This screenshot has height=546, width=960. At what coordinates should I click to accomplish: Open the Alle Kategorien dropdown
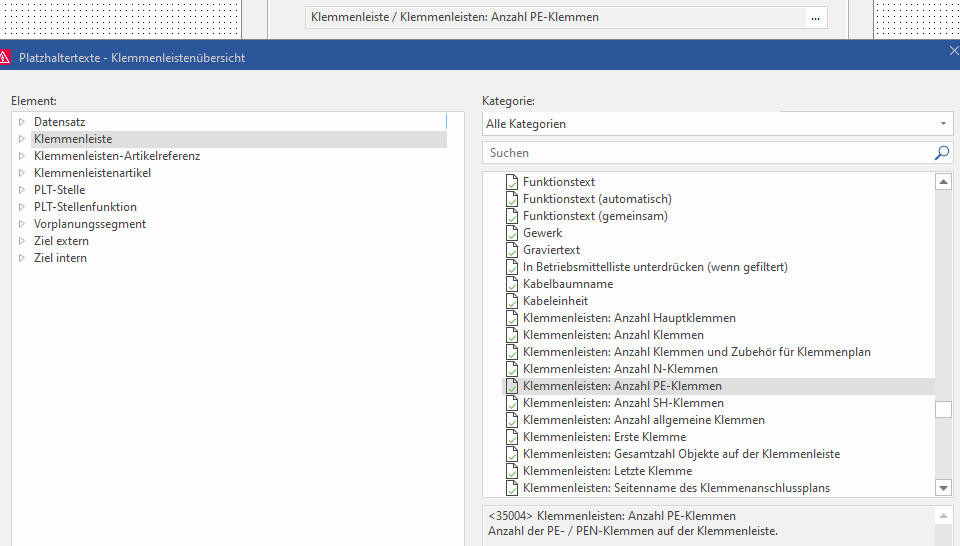[x=943, y=124]
